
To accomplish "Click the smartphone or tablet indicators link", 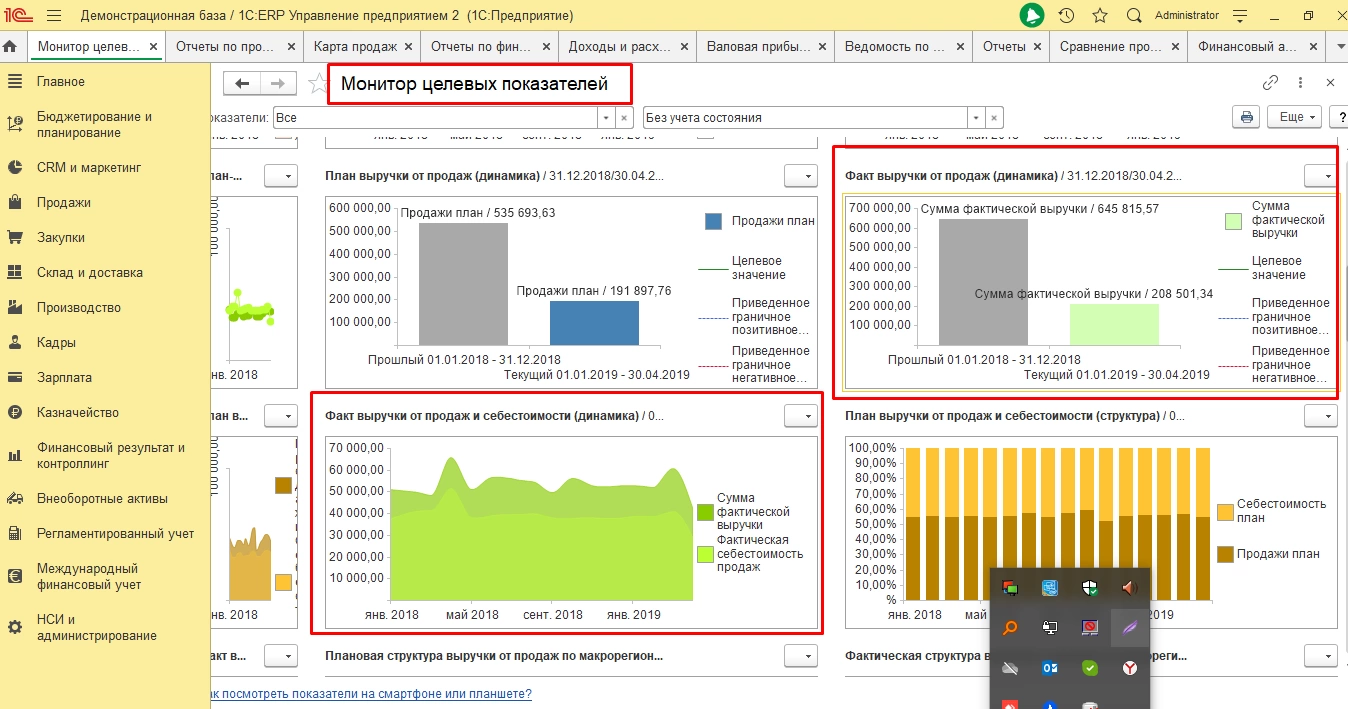I will (370, 694).
